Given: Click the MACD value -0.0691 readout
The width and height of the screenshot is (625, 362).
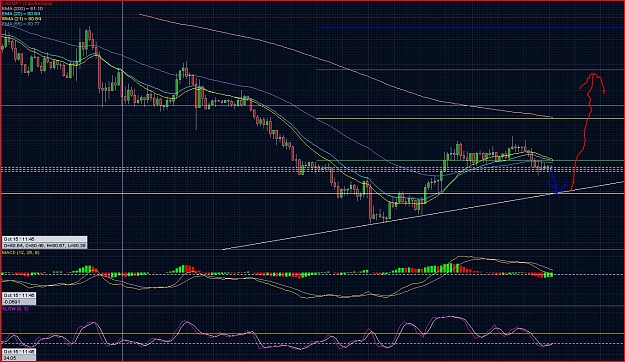Looking at the screenshot, I should pyautogui.click(x=19, y=302).
